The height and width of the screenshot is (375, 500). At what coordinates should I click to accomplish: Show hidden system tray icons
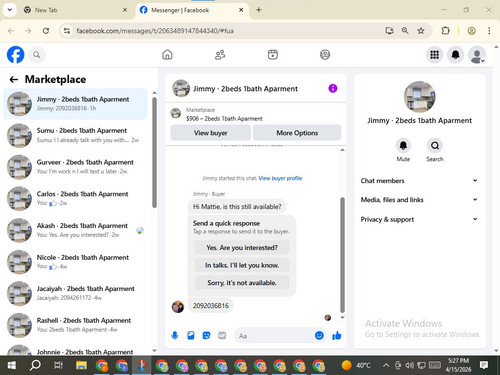386,365
